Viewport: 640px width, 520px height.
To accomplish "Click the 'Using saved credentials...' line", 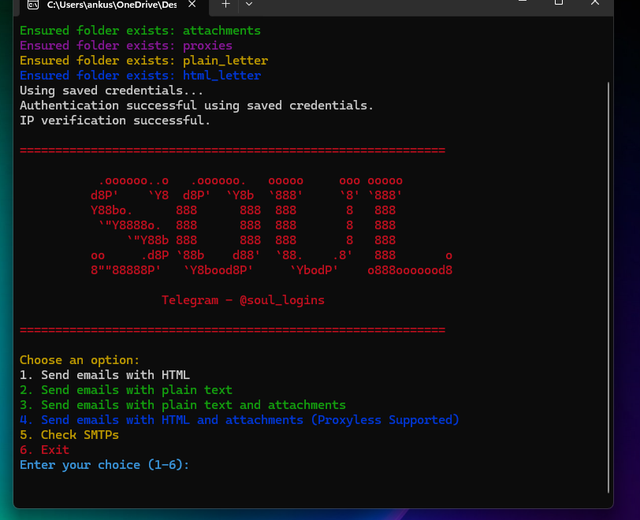I will 111,91.
